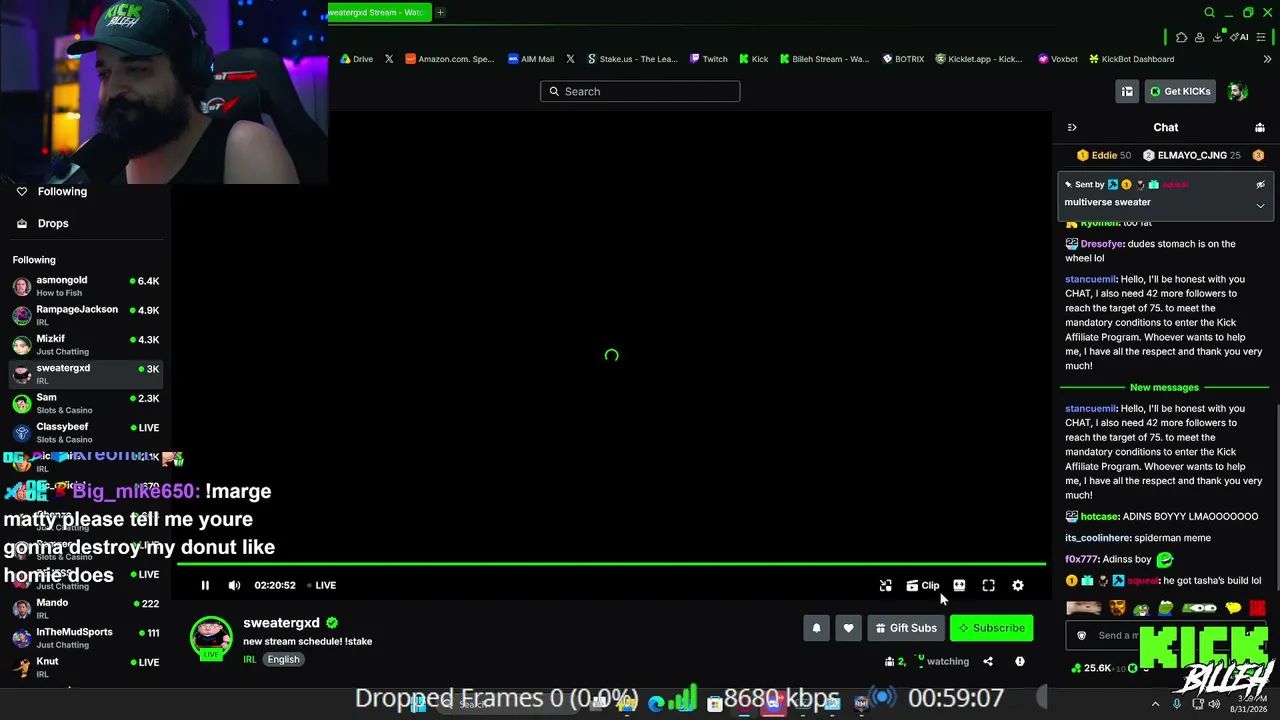
Task: Open Sam channel in the Following list
Action: (86, 403)
